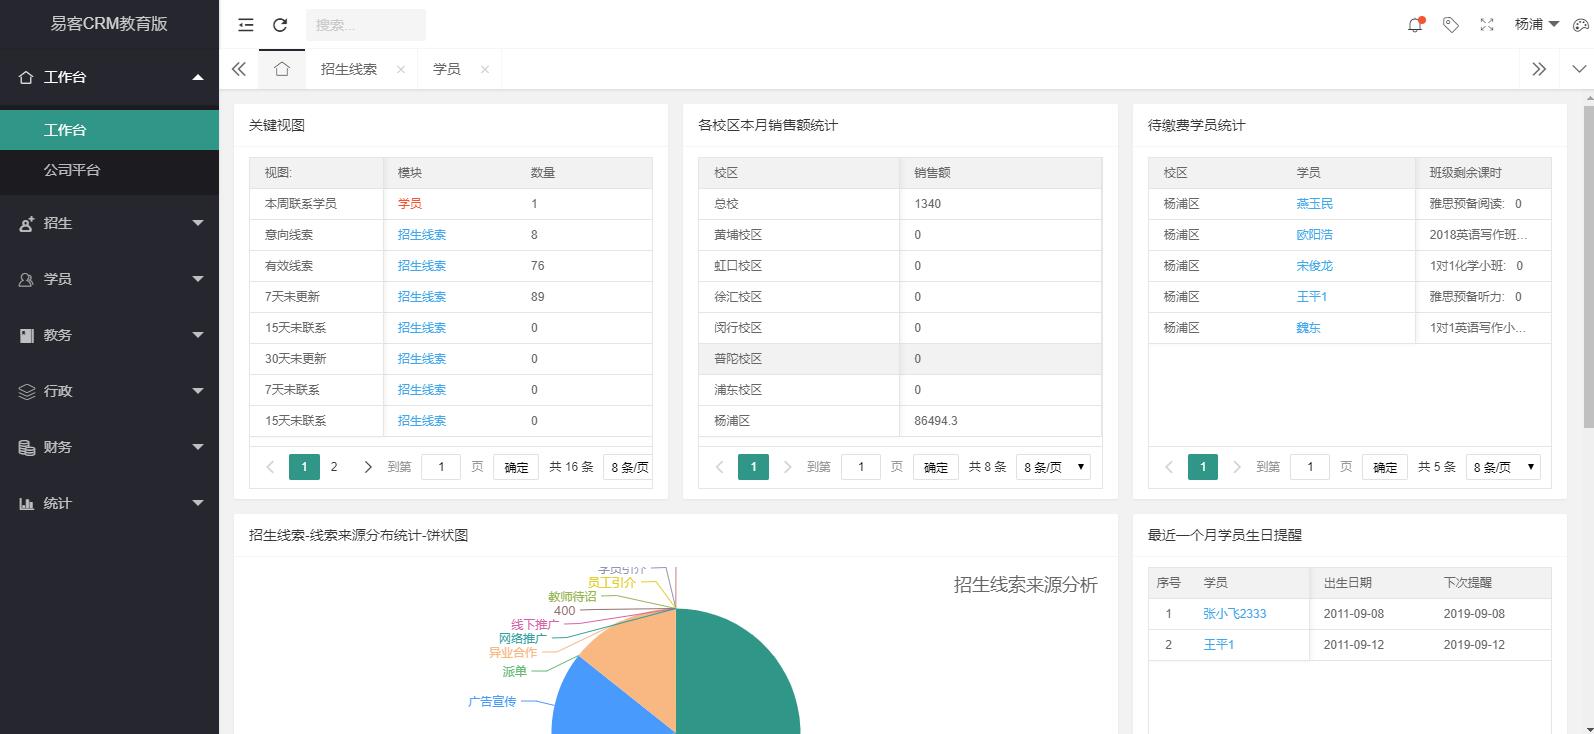Viewport: 1594px width, 734px height.
Task: Click previous page arrow in 各校区本月销售额统计
Action: (719, 467)
